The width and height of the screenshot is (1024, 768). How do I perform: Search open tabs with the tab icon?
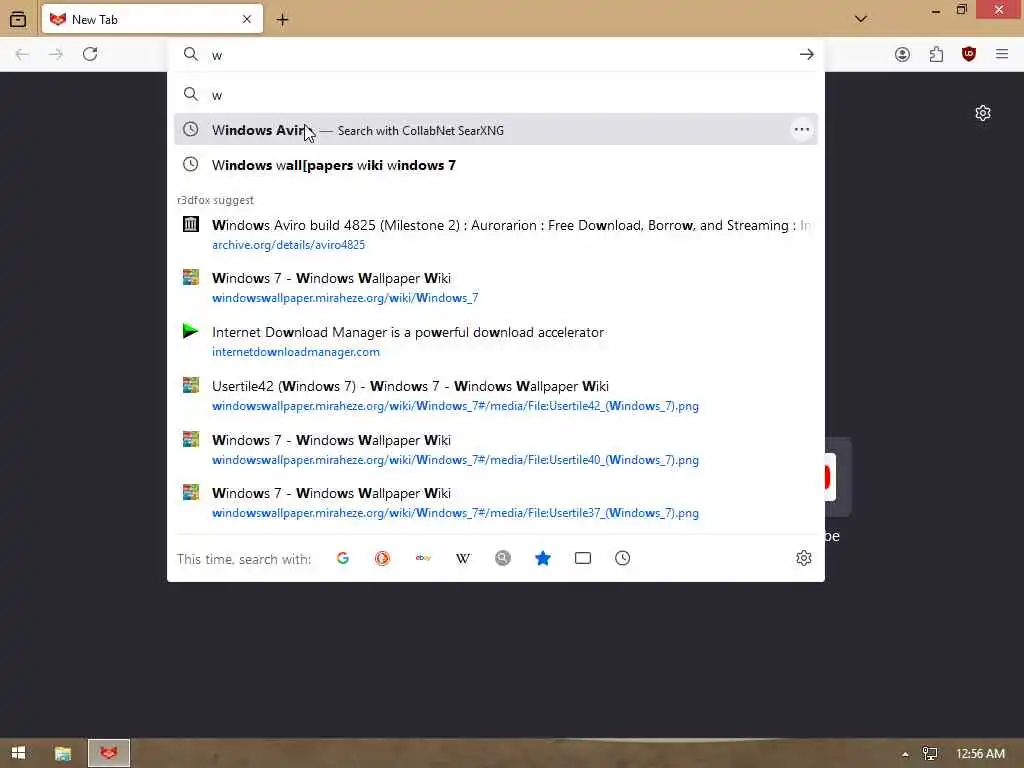pos(583,558)
